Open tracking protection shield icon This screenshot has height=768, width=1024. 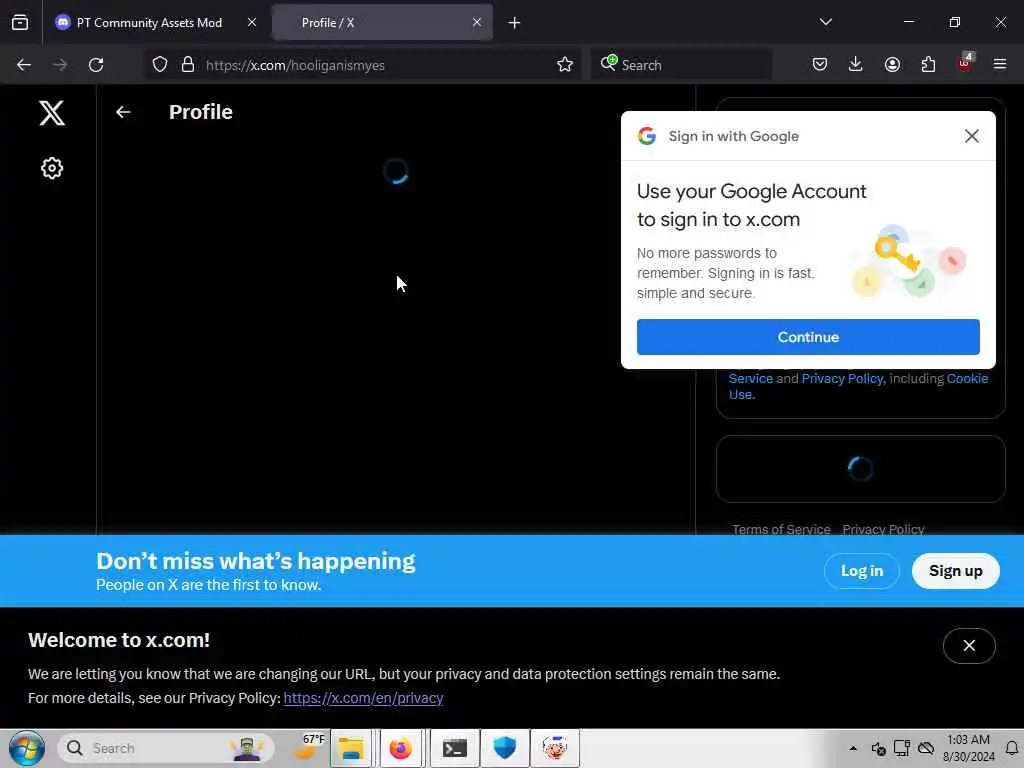pyautogui.click(x=160, y=65)
